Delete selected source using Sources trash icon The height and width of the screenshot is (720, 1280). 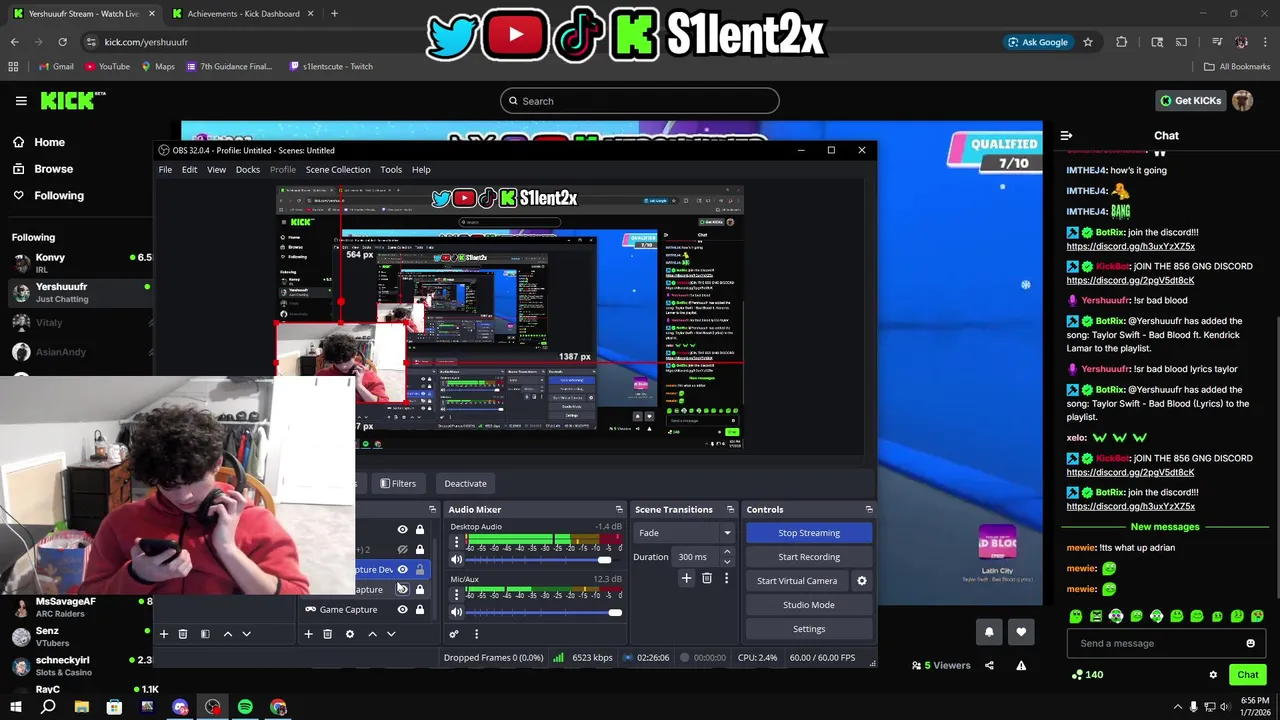327,634
